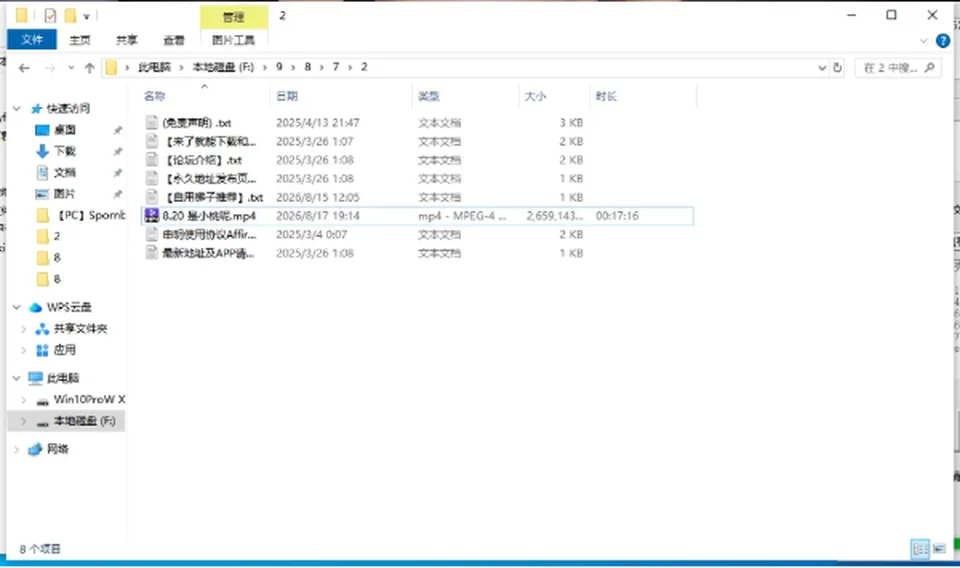Click the 快速访问 star icon

point(36,109)
